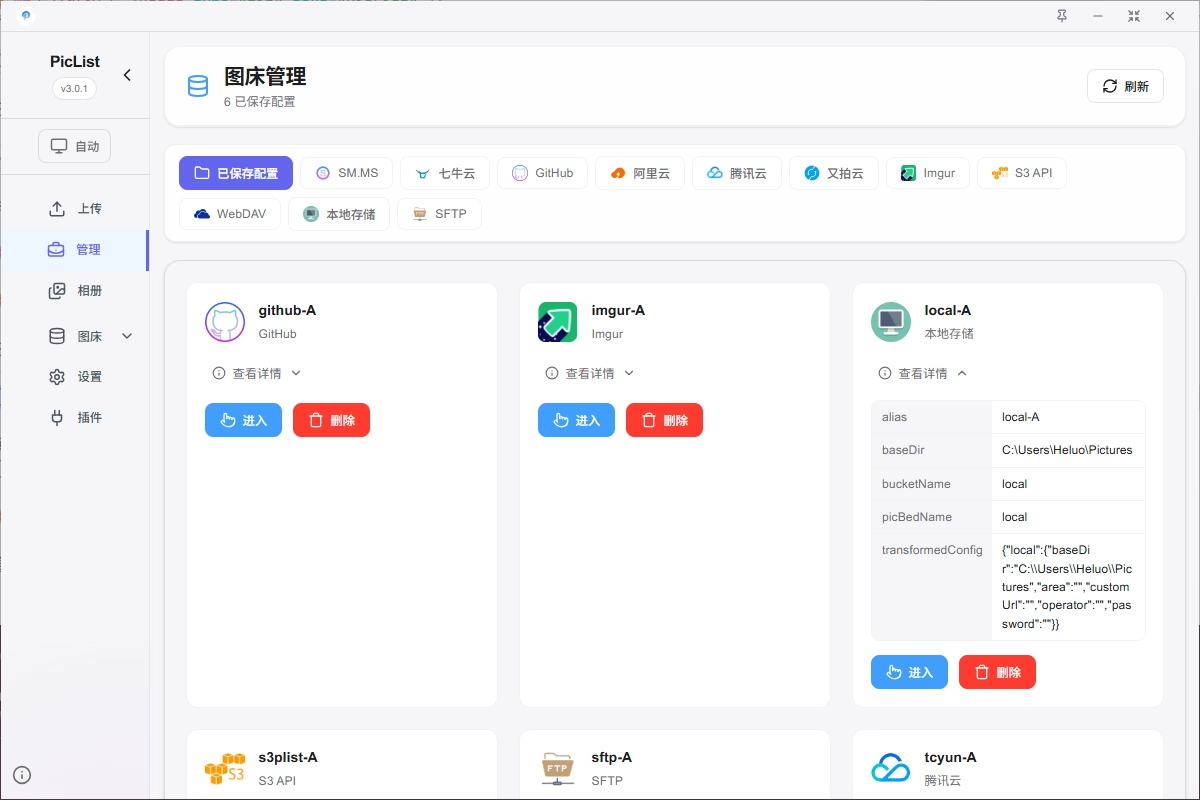Viewport: 1200px width, 800px height.
Task: Click the gear icon next to 设置
Action: [x=57, y=377]
